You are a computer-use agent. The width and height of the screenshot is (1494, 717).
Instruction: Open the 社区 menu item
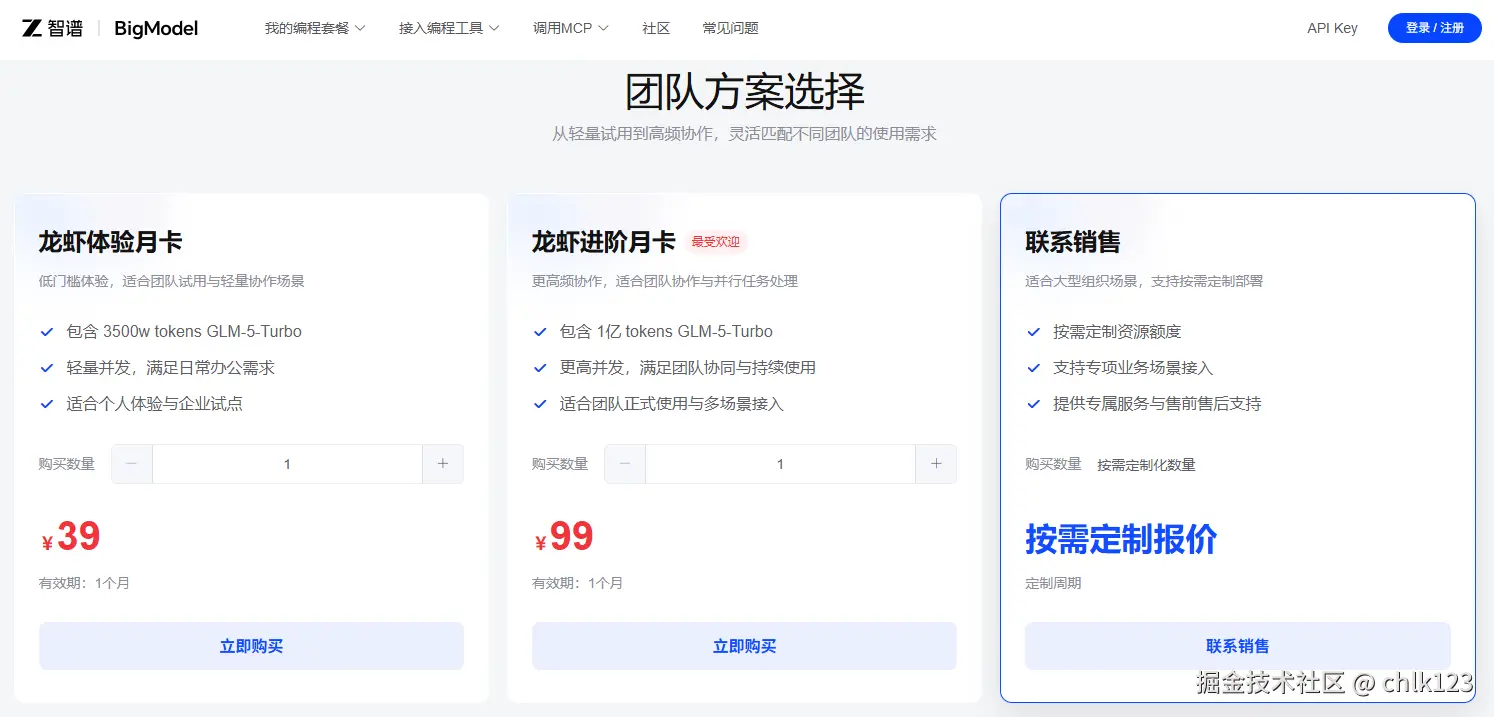[x=656, y=28]
